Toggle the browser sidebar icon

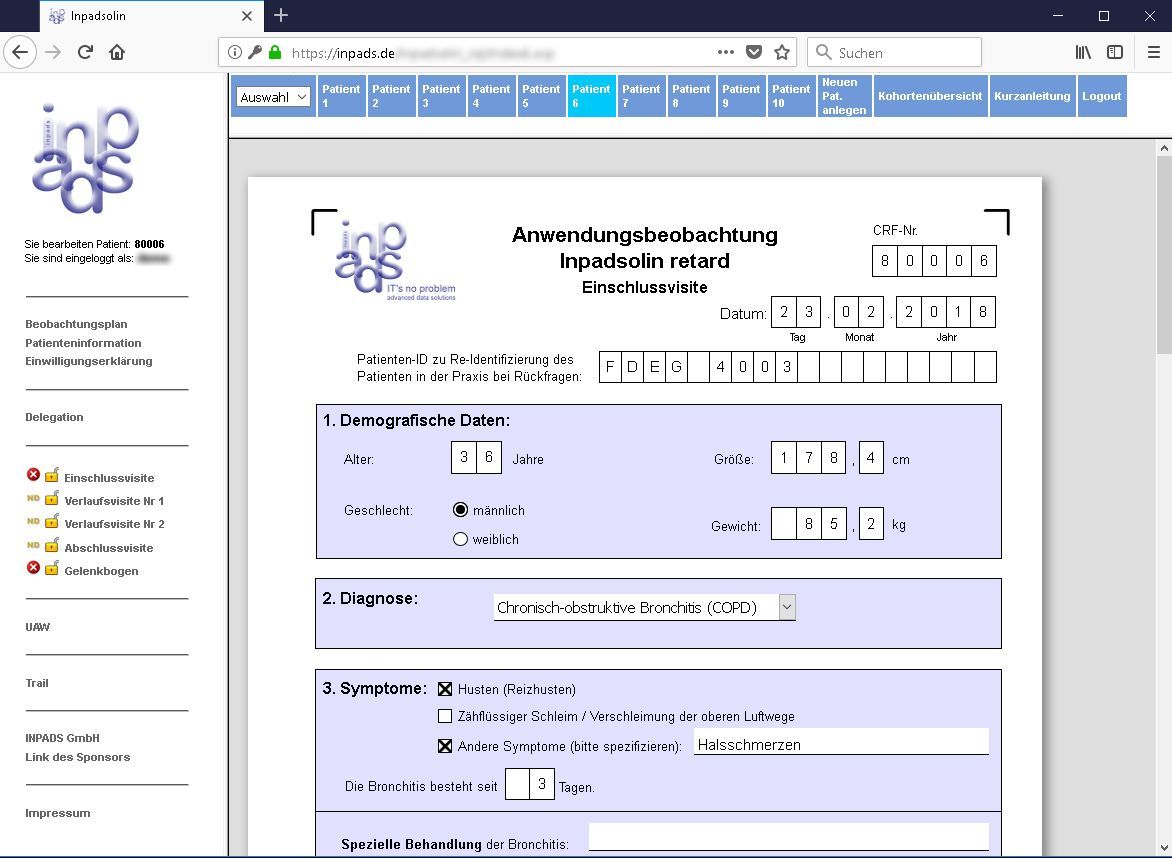1114,52
